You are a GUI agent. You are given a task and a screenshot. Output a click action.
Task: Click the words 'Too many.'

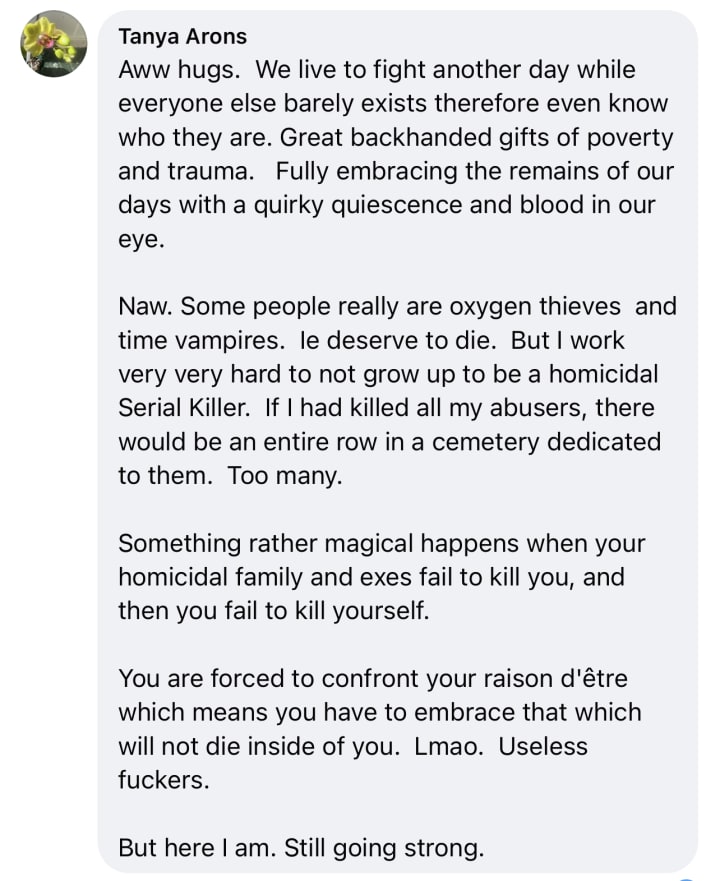click(x=285, y=476)
